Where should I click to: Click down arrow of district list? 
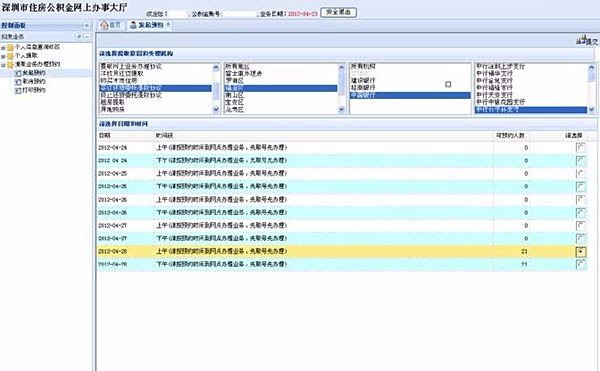342,109
